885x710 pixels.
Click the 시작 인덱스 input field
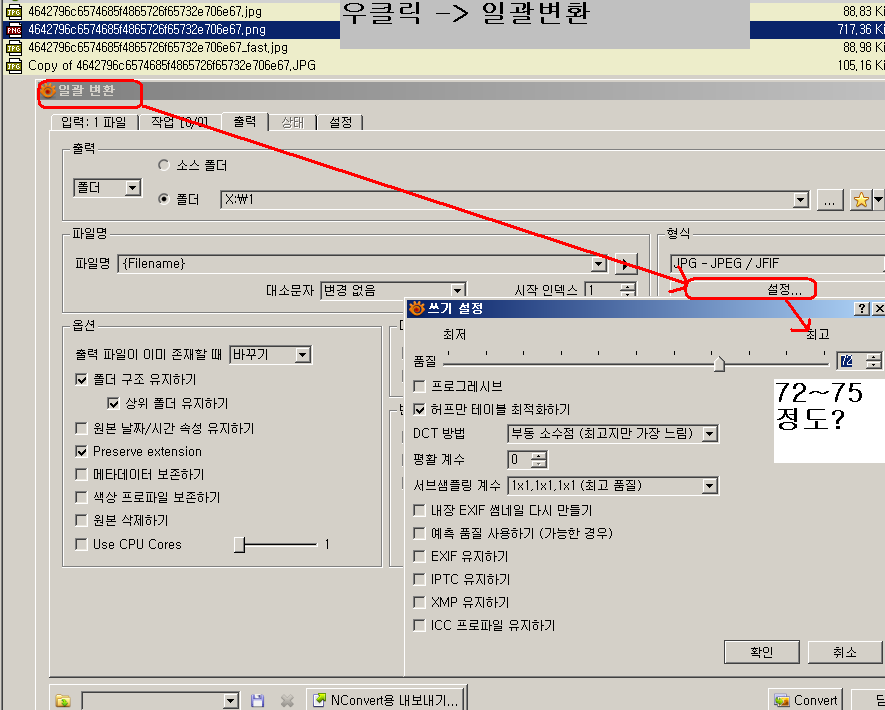[603, 290]
